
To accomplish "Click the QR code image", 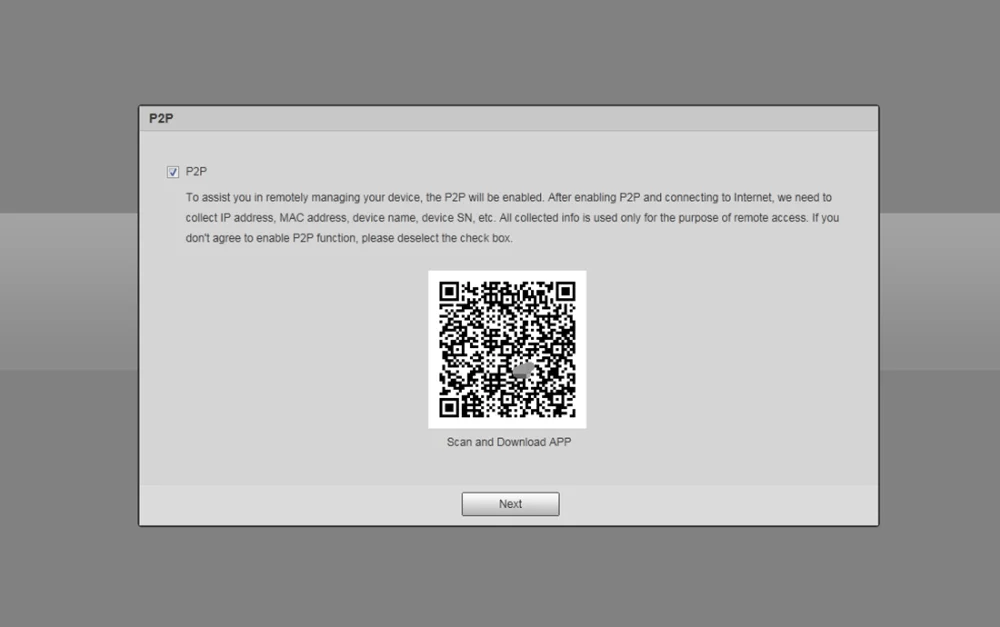I will pos(507,350).
